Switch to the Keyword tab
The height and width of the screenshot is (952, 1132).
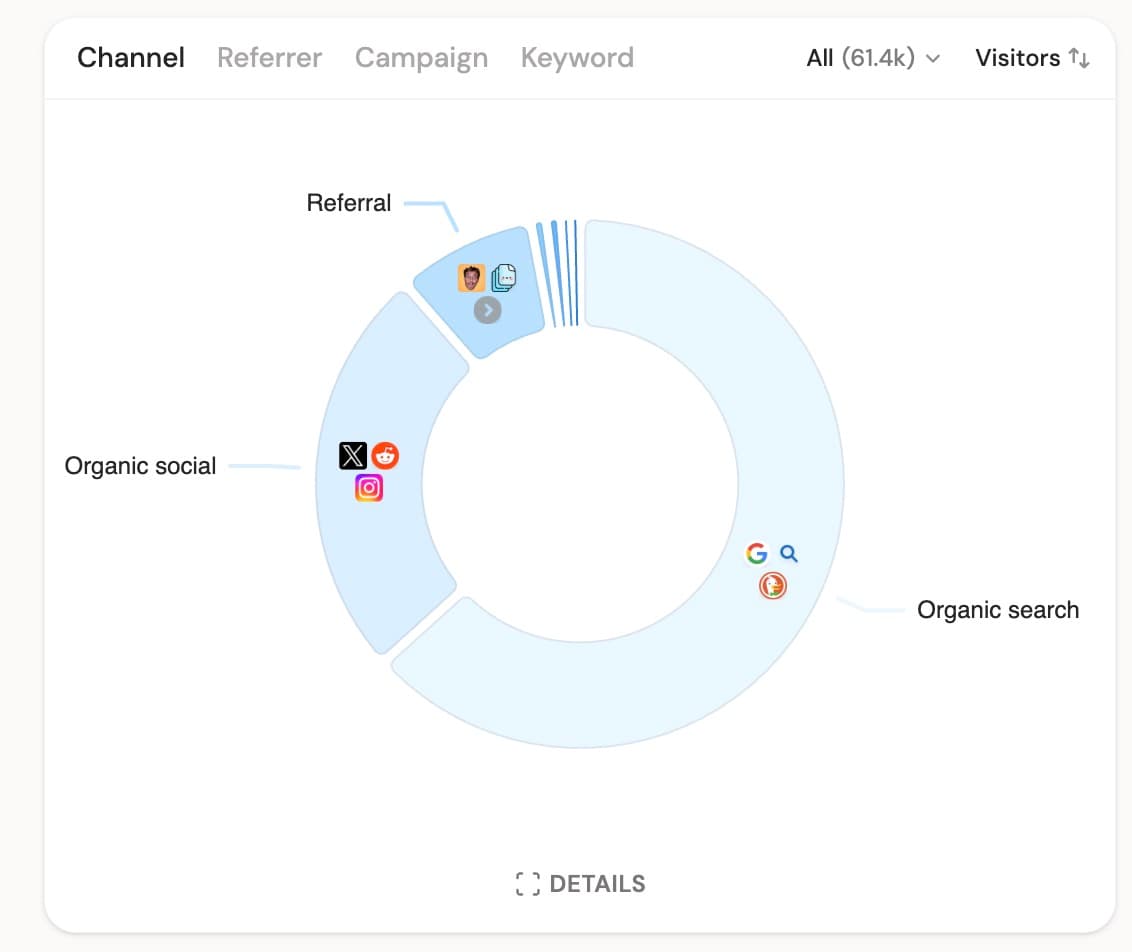pyautogui.click(x=577, y=58)
